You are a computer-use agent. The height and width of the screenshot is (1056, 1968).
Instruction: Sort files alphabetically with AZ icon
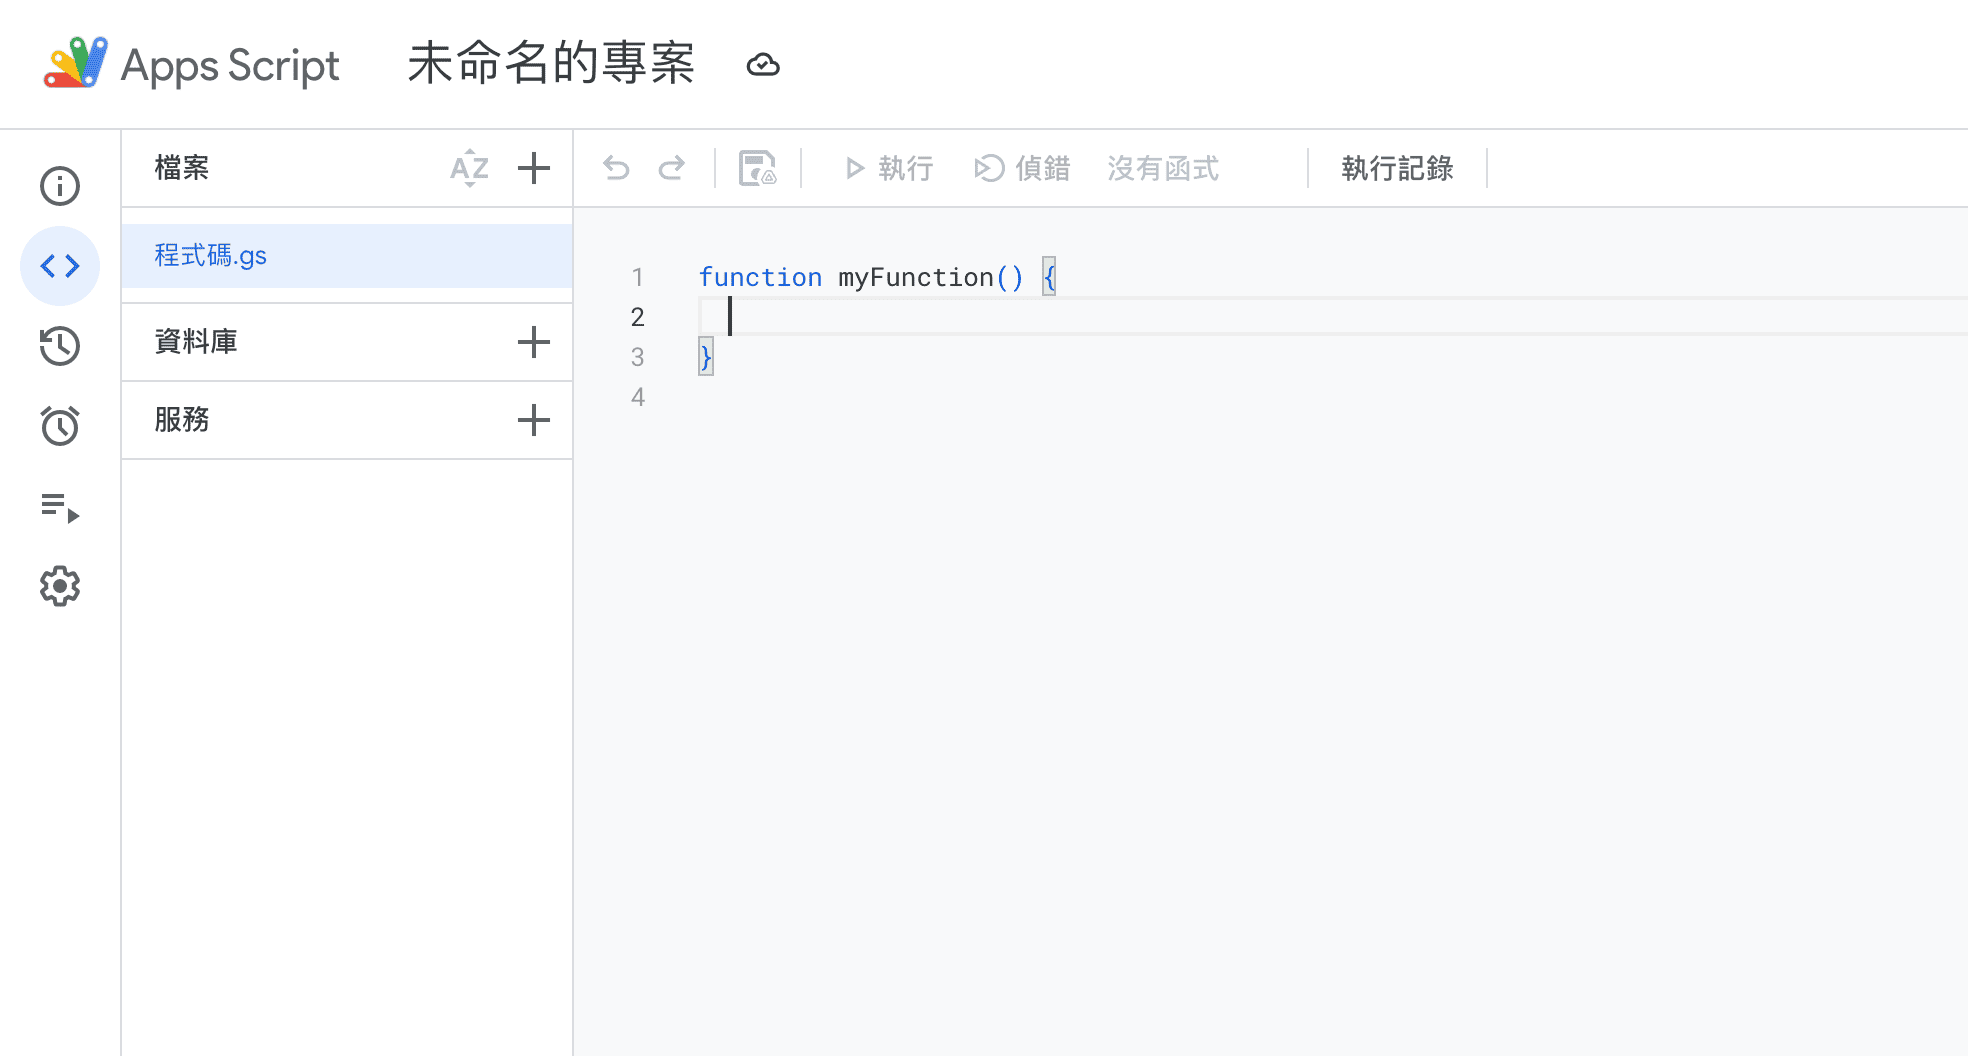(x=469, y=168)
